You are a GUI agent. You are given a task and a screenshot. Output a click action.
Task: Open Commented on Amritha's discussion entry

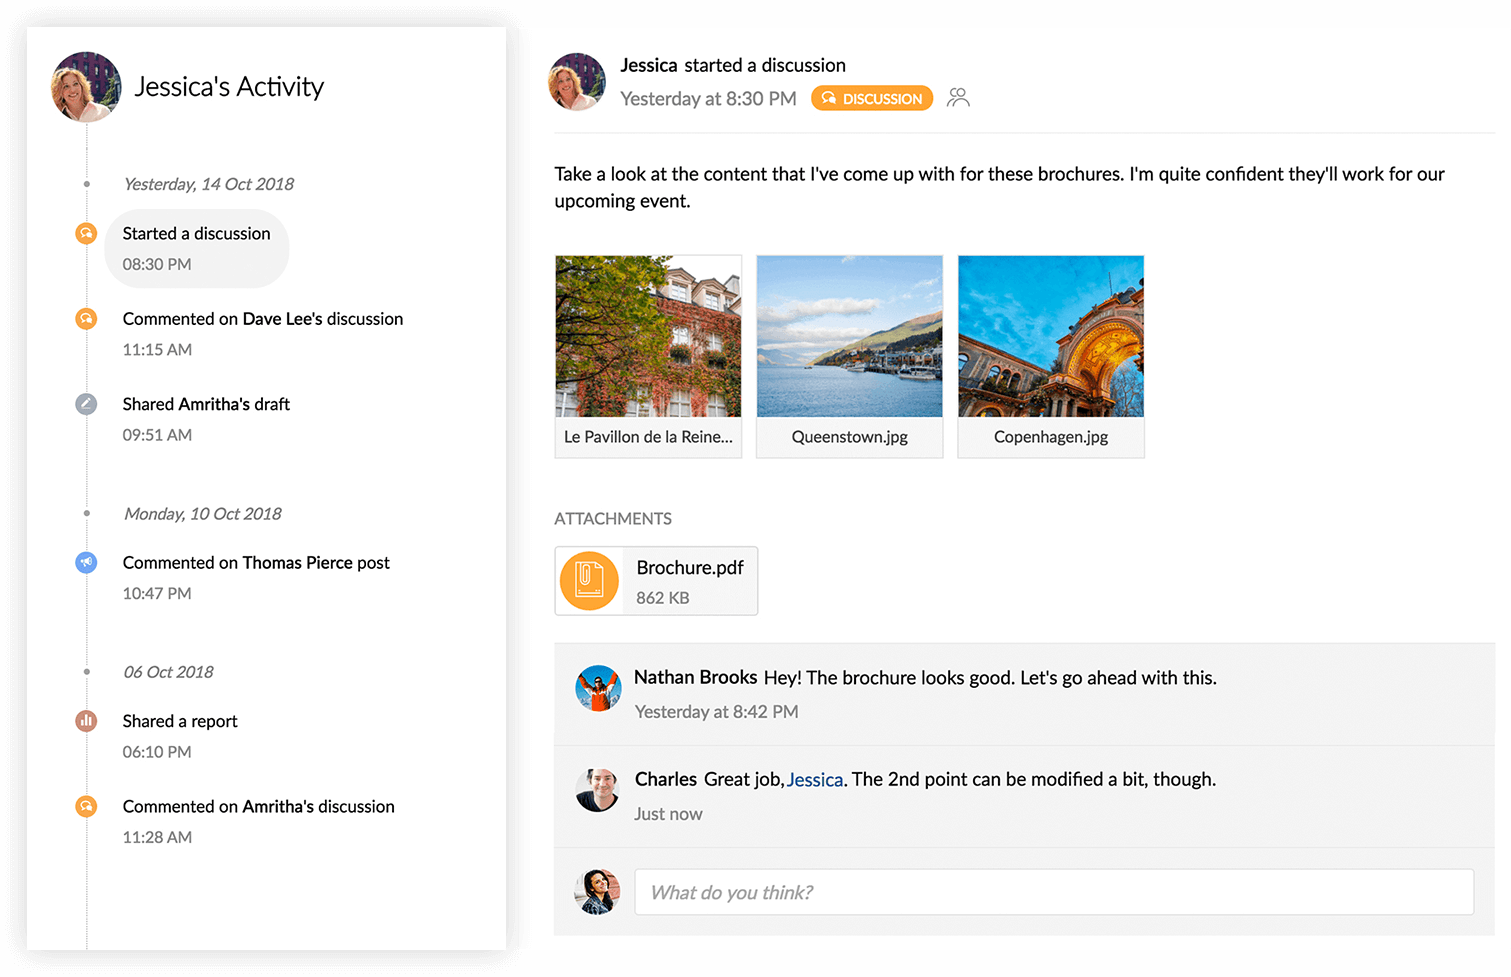[258, 821]
